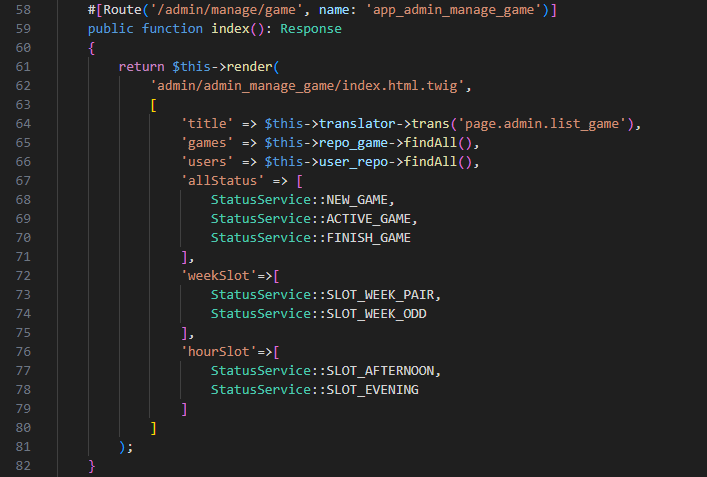Viewport: 707px width, 477px height.
Task: Click the Response return type
Action: coord(311,29)
